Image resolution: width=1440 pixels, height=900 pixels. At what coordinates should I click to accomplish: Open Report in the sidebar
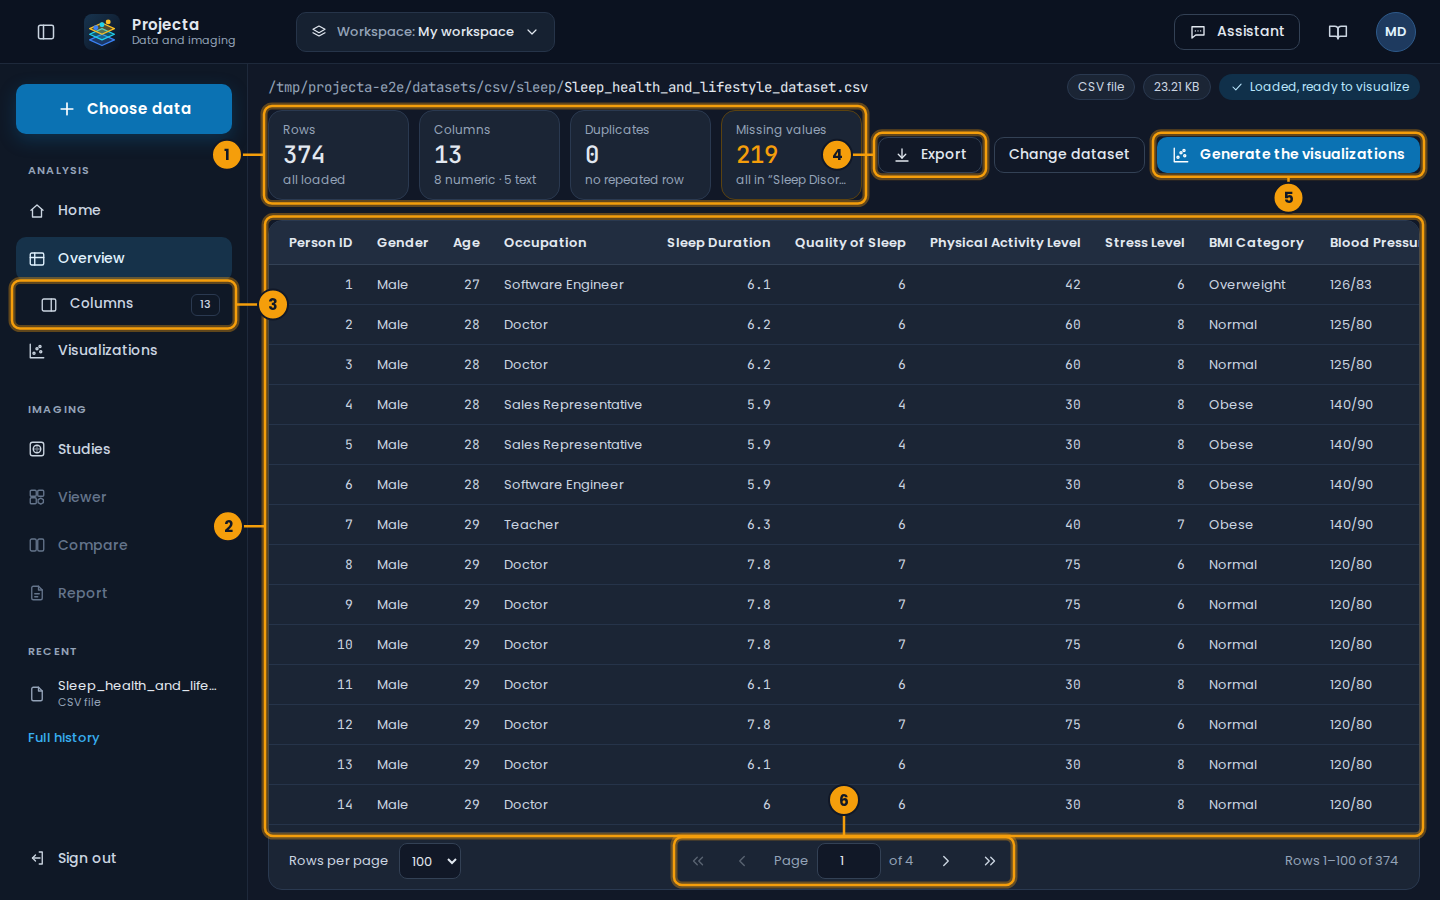pos(124,593)
